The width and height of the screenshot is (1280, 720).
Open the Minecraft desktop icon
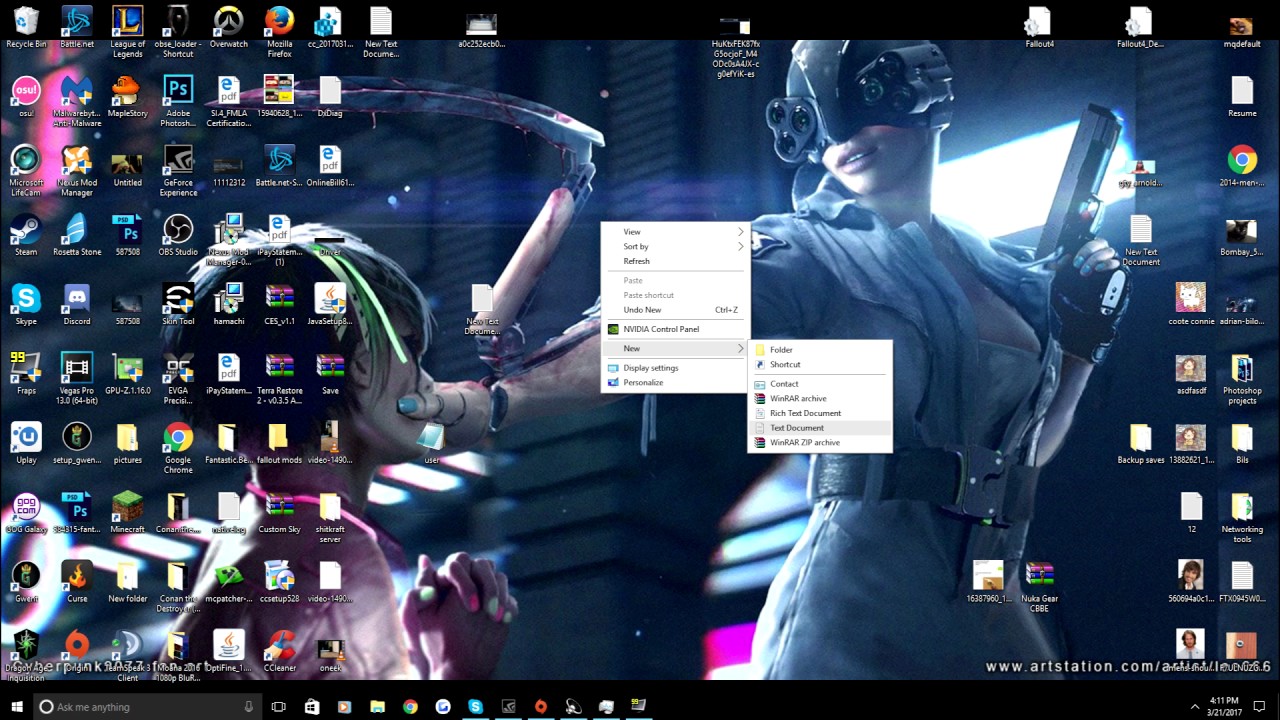click(x=127, y=511)
